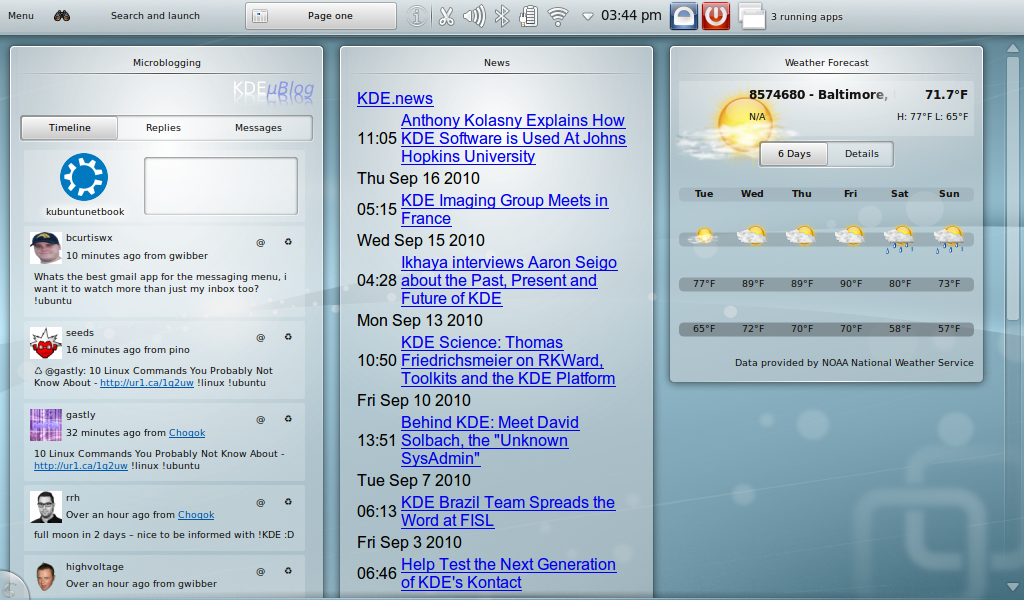
Task: Click the Bluetooth tray icon
Action: point(502,16)
